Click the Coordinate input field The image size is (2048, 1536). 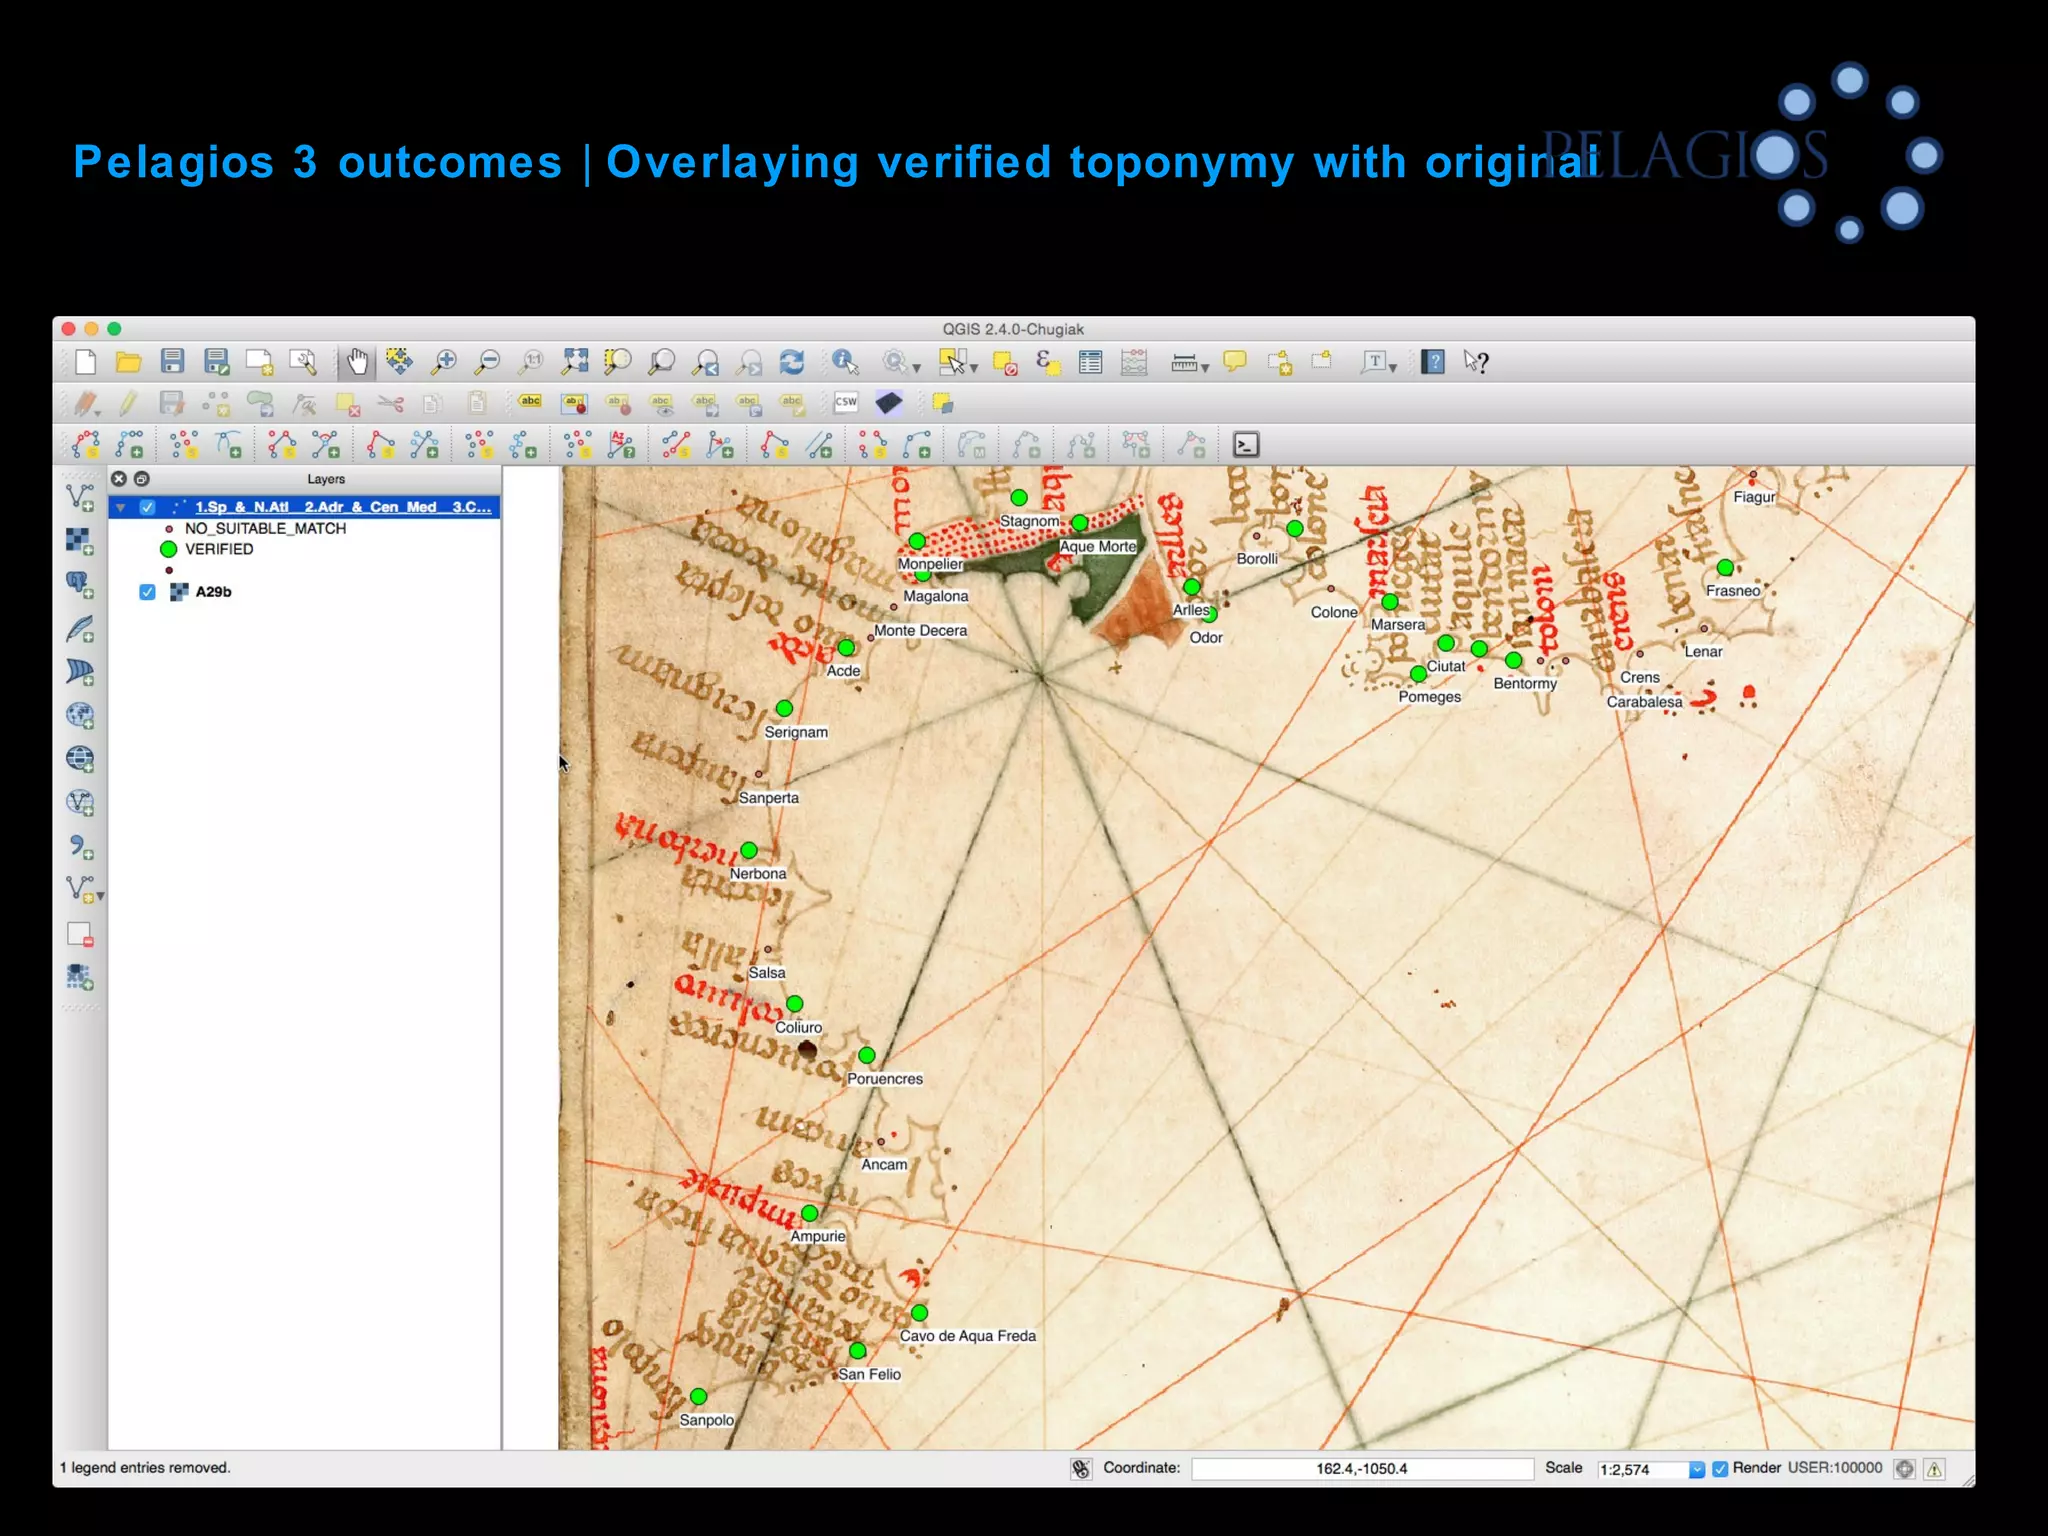[1362, 1468]
